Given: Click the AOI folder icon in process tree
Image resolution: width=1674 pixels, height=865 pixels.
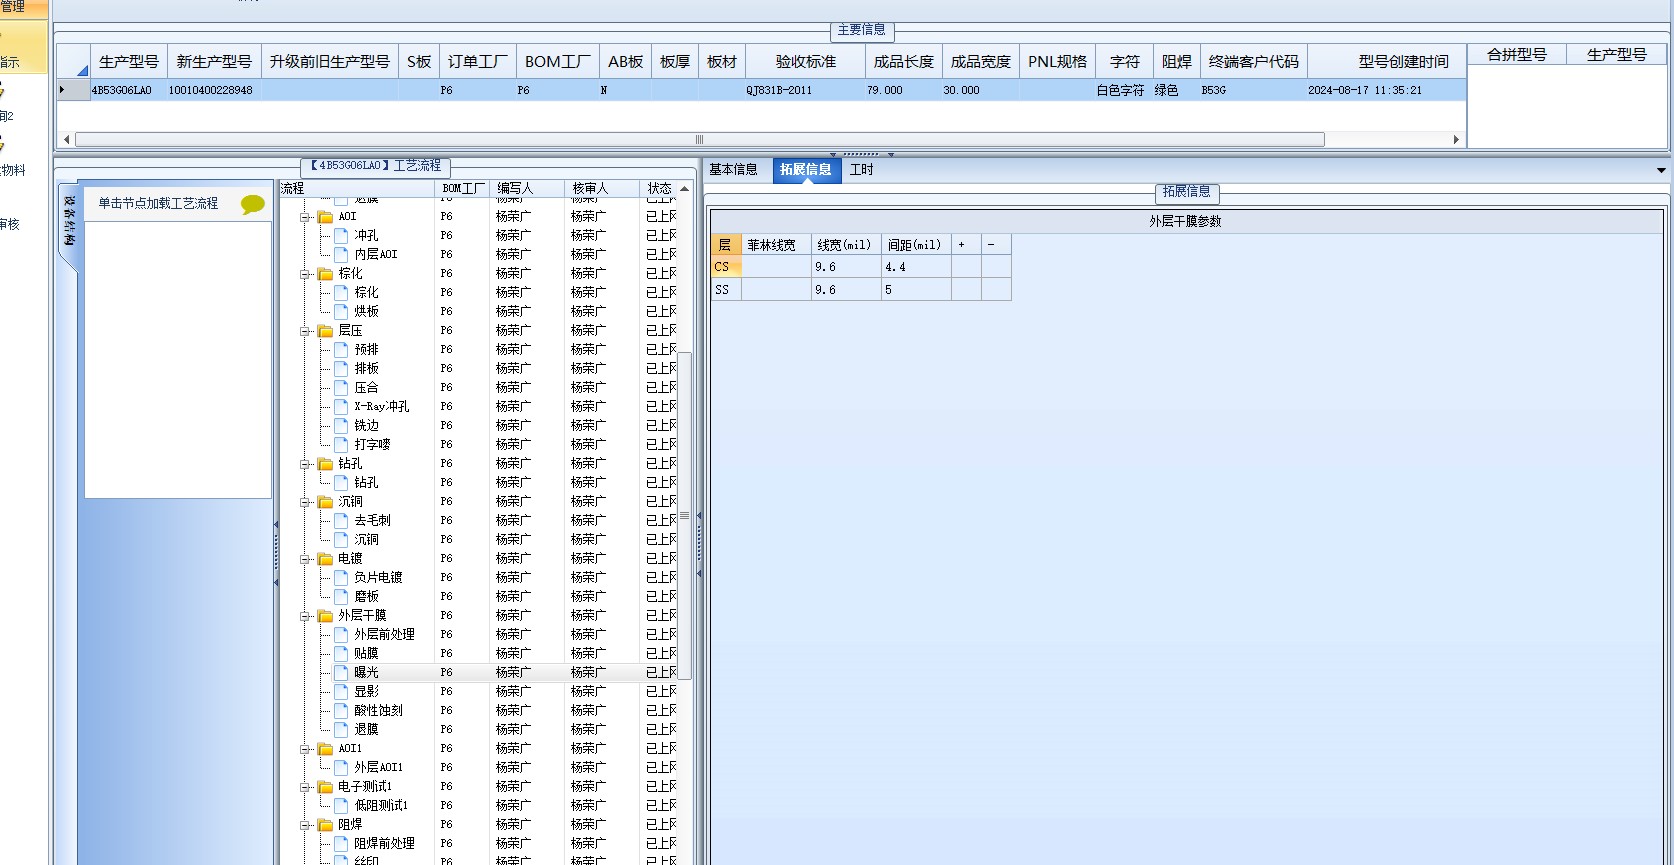Looking at the screenshot, I should tap(325, 216).
